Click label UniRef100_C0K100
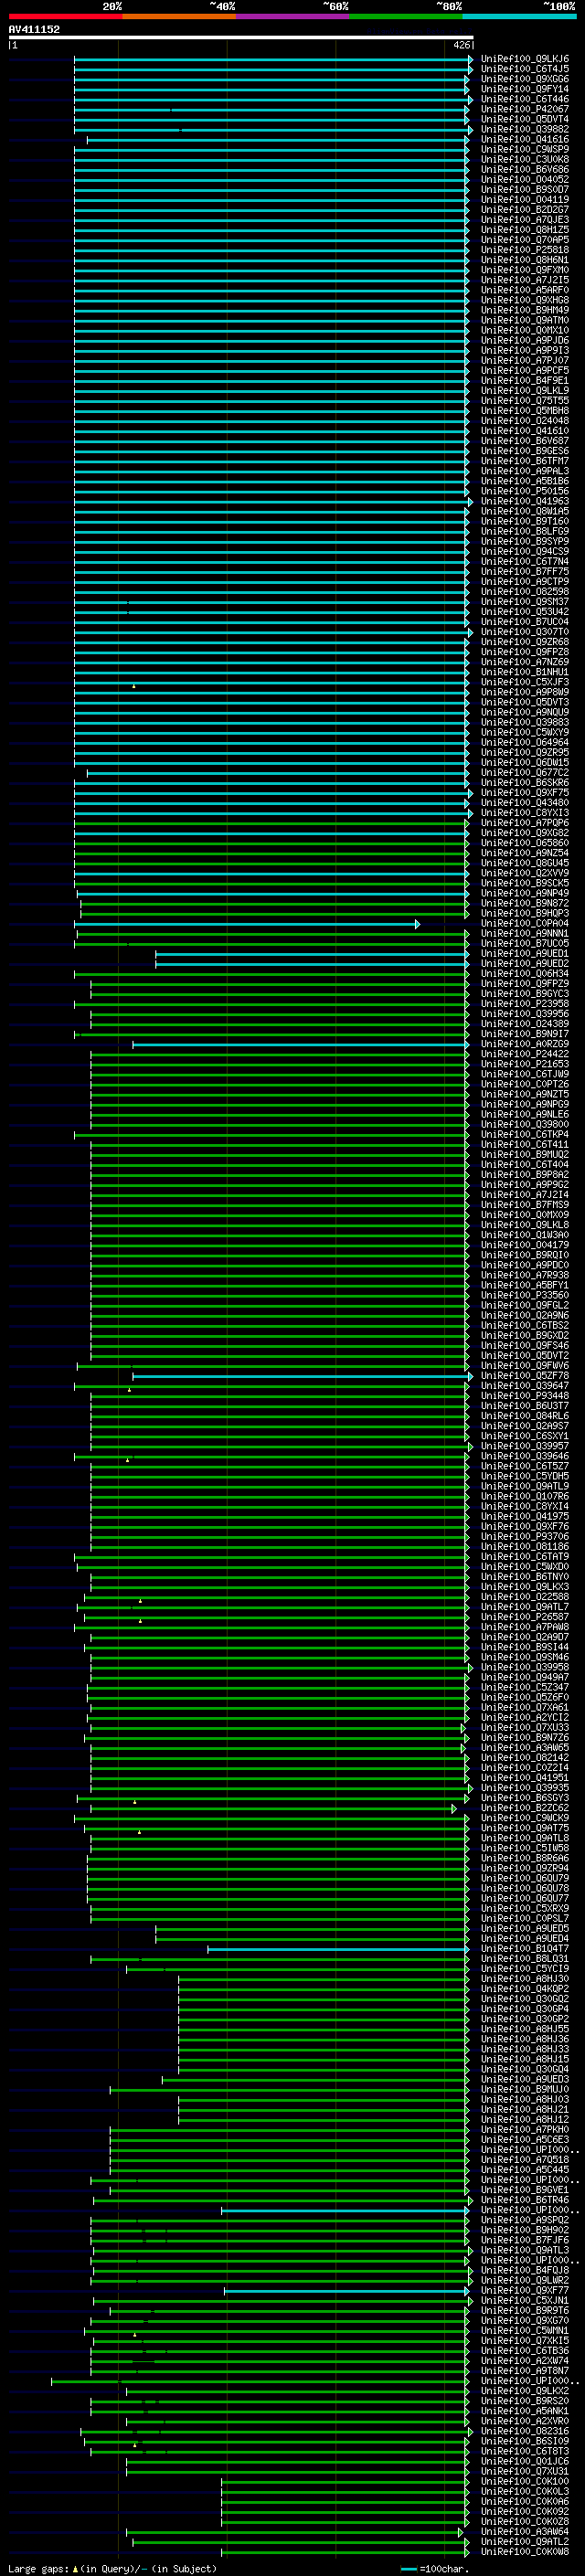Screen dimensions: 585x2576 point(525,2481)
